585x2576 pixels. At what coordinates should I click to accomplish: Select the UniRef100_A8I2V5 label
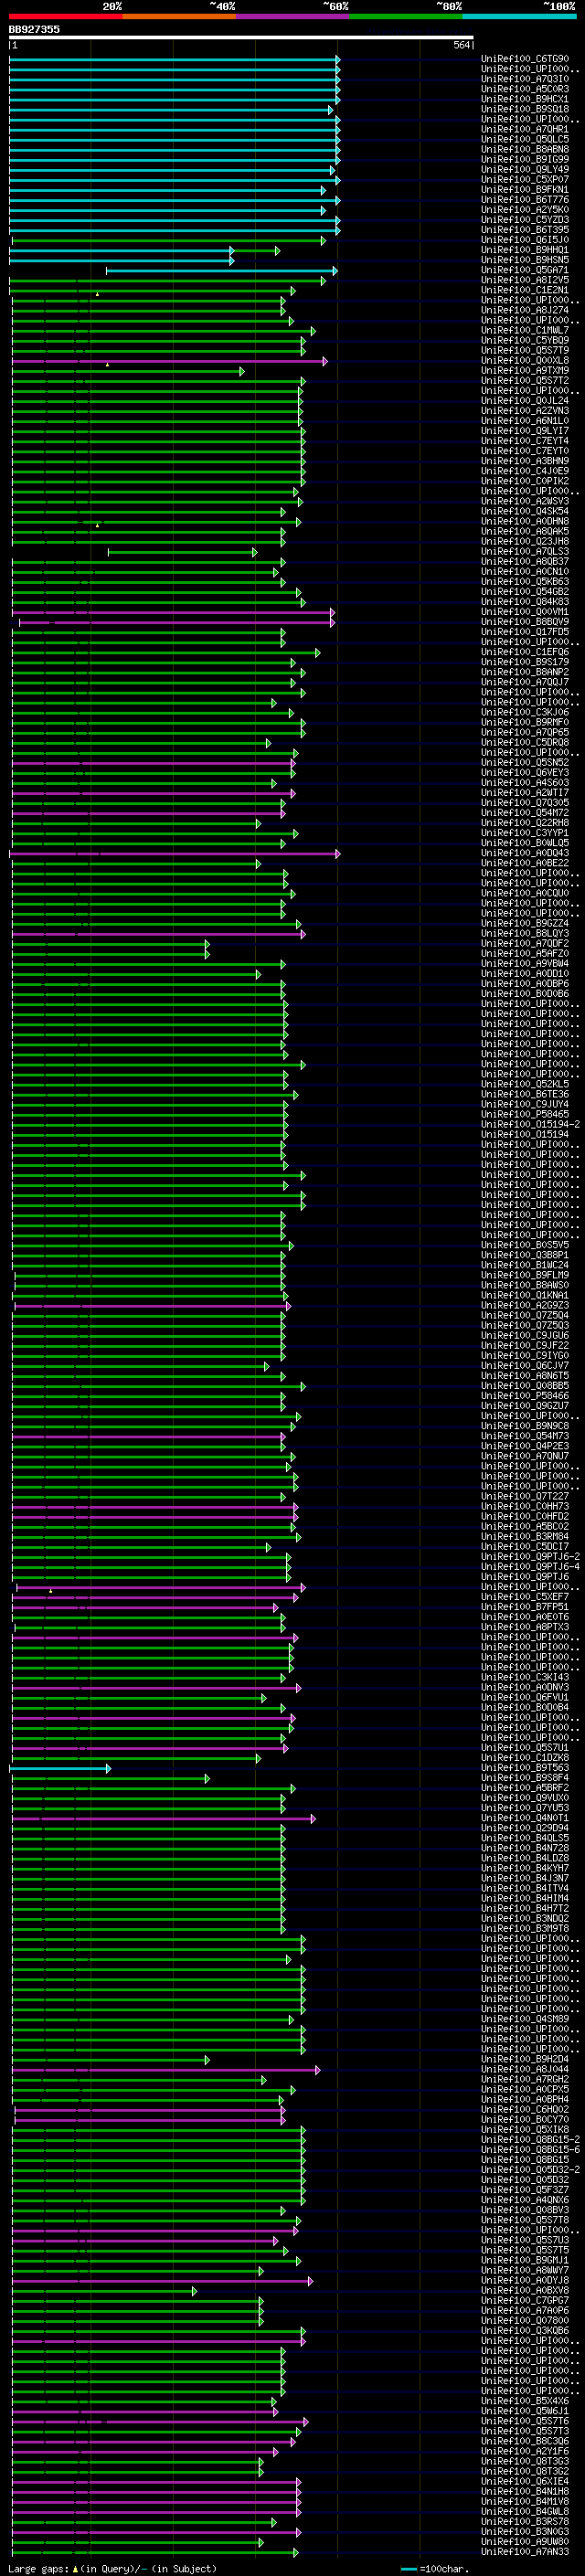525,280
